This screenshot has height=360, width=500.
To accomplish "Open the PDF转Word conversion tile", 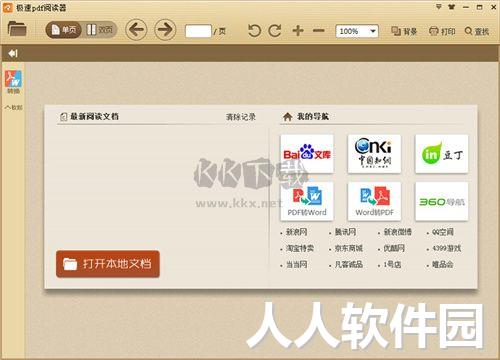I will coord(307,201).
